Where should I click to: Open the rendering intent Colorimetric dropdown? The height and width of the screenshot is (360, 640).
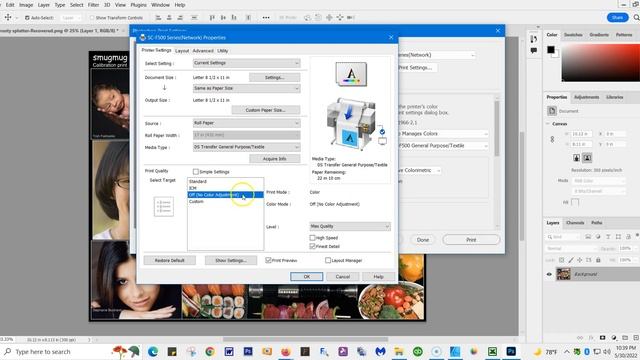[420, 170]
